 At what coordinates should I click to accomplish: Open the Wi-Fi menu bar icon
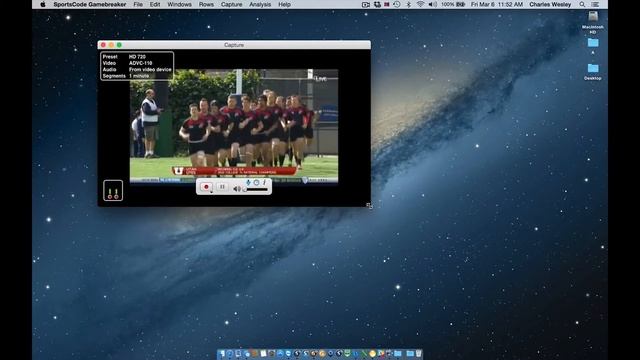[420, 4]
